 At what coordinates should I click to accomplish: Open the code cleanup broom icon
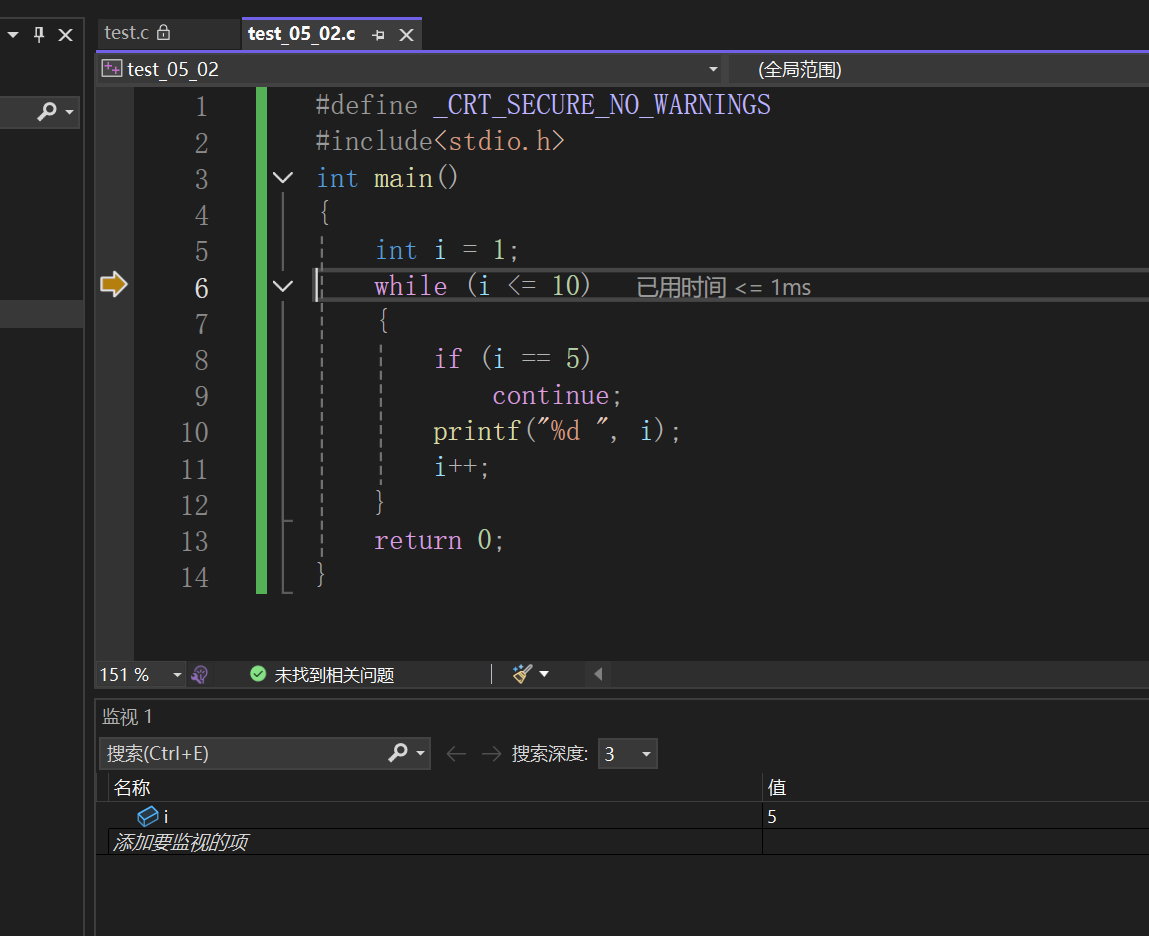pyautogui.click(x=522, y=674)
